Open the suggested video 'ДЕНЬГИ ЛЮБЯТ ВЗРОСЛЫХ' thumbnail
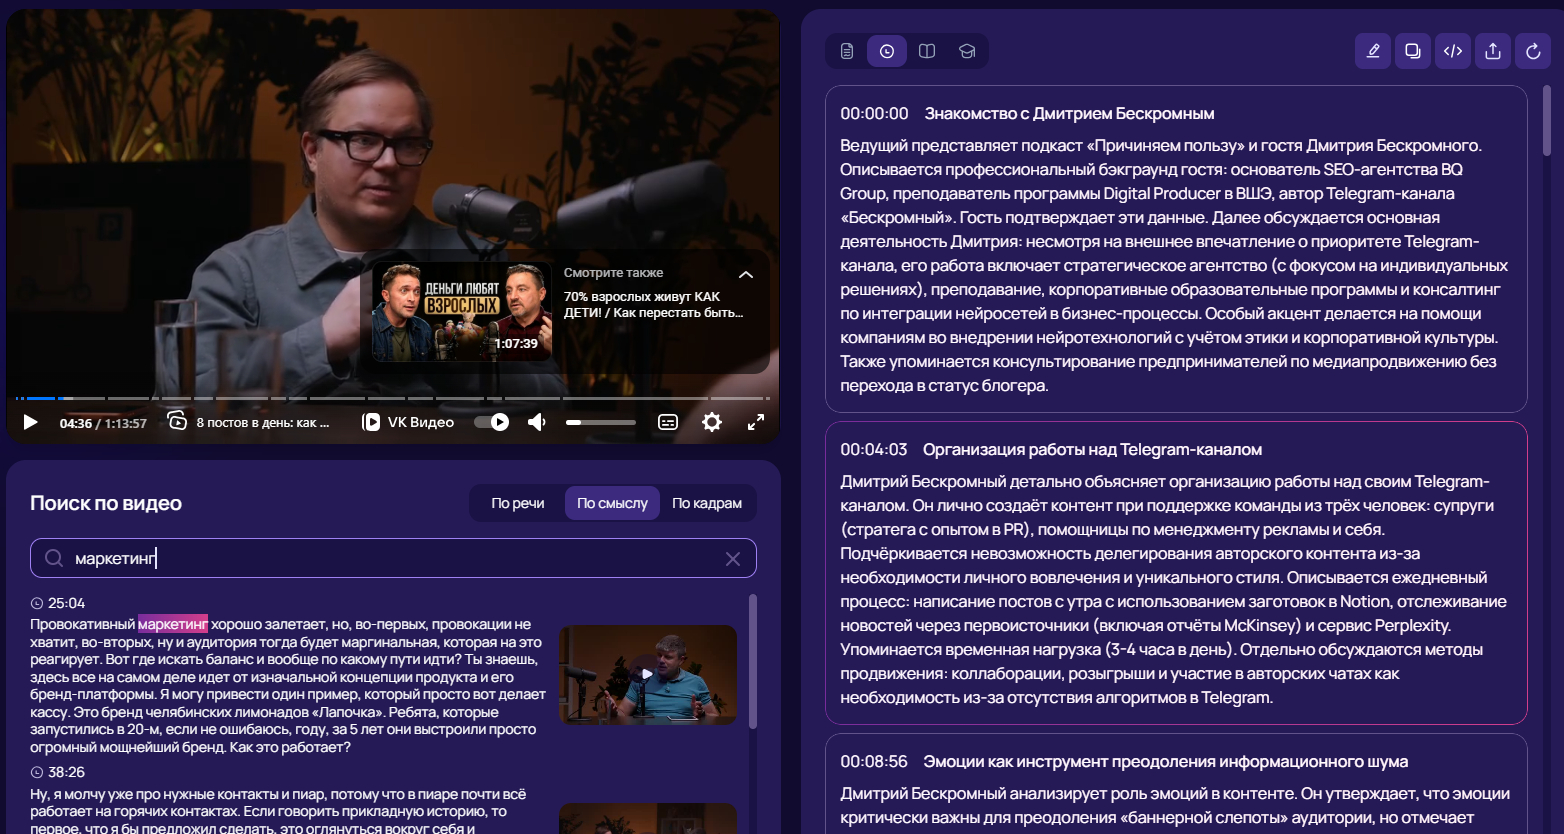Viewport: 1564px width, 834px height. point(462,311)
